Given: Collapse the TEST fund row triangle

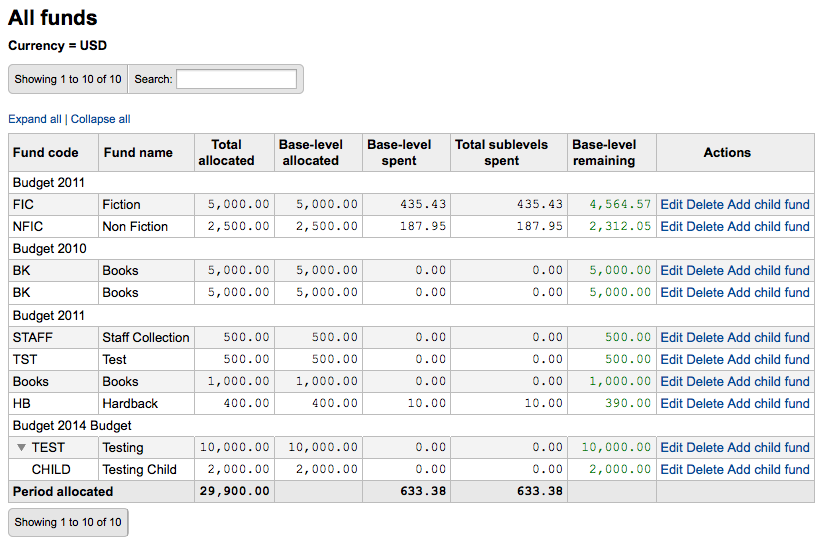Looking at the screenshot, I should (x=22, y=448).
